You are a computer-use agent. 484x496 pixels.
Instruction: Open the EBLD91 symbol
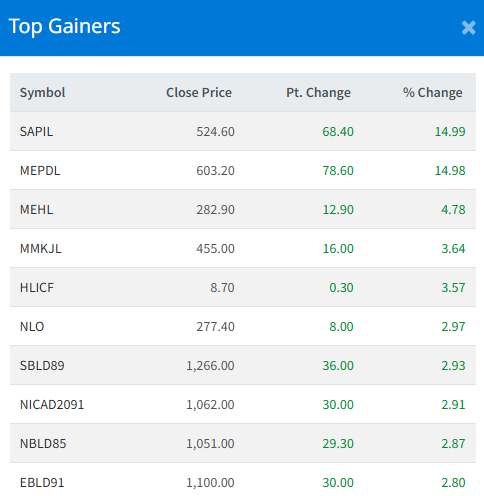(x=42, y=483)
